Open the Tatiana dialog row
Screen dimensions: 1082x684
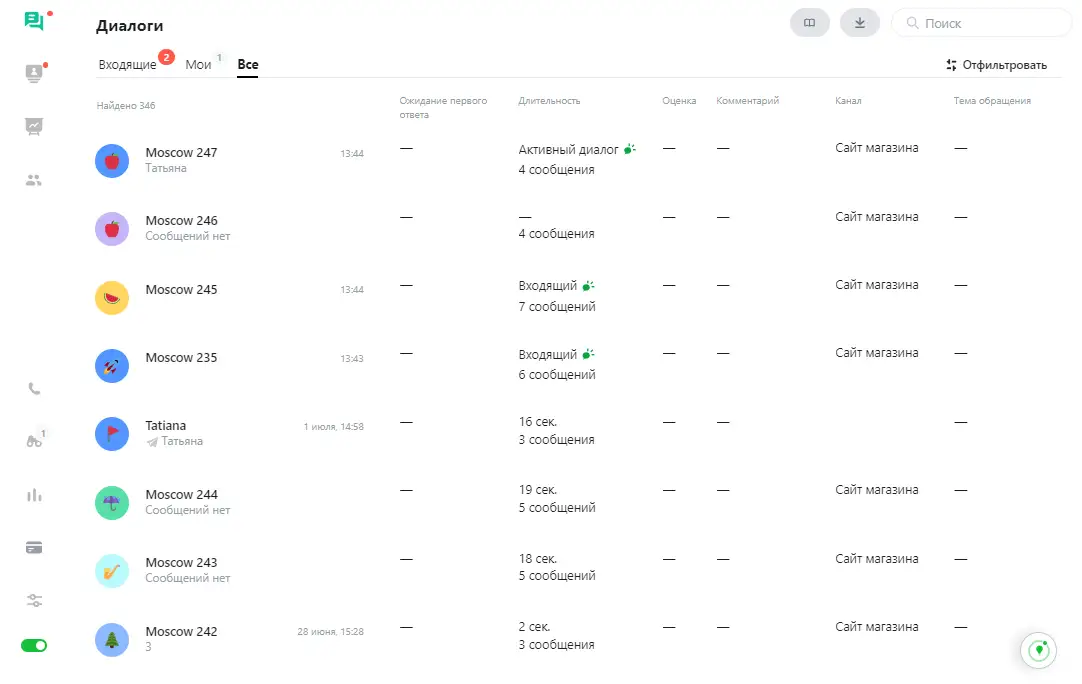click(x=165, y=426)
